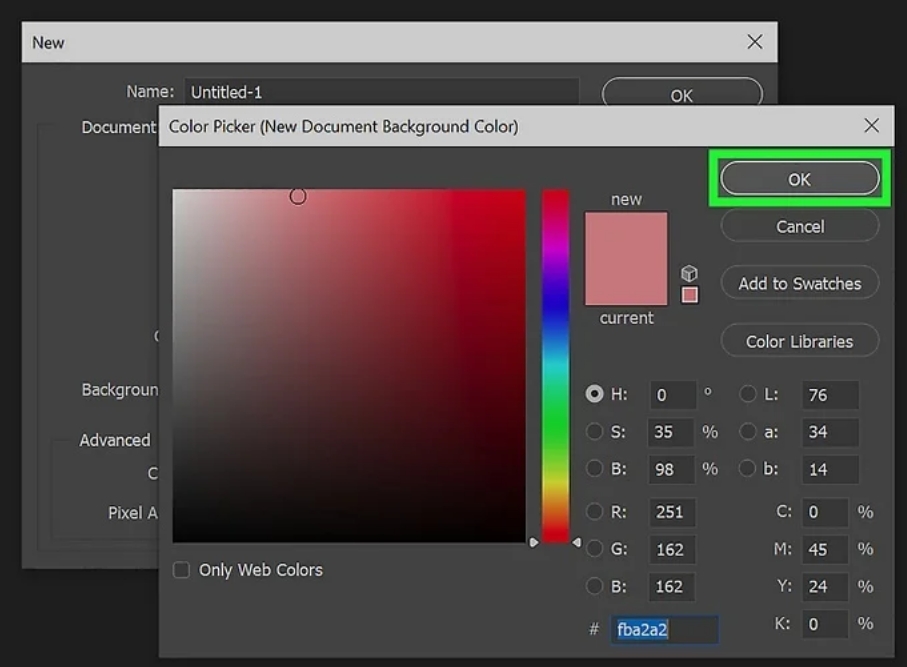Screen dimensions: 907x667
Task: Open the Color Libraries panel
Action: point(799,341)
